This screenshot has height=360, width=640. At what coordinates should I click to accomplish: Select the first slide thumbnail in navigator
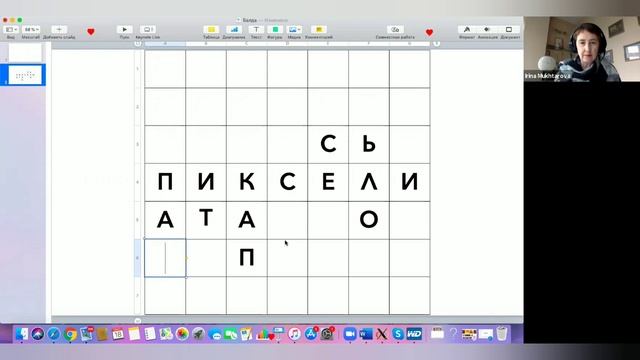25,53
